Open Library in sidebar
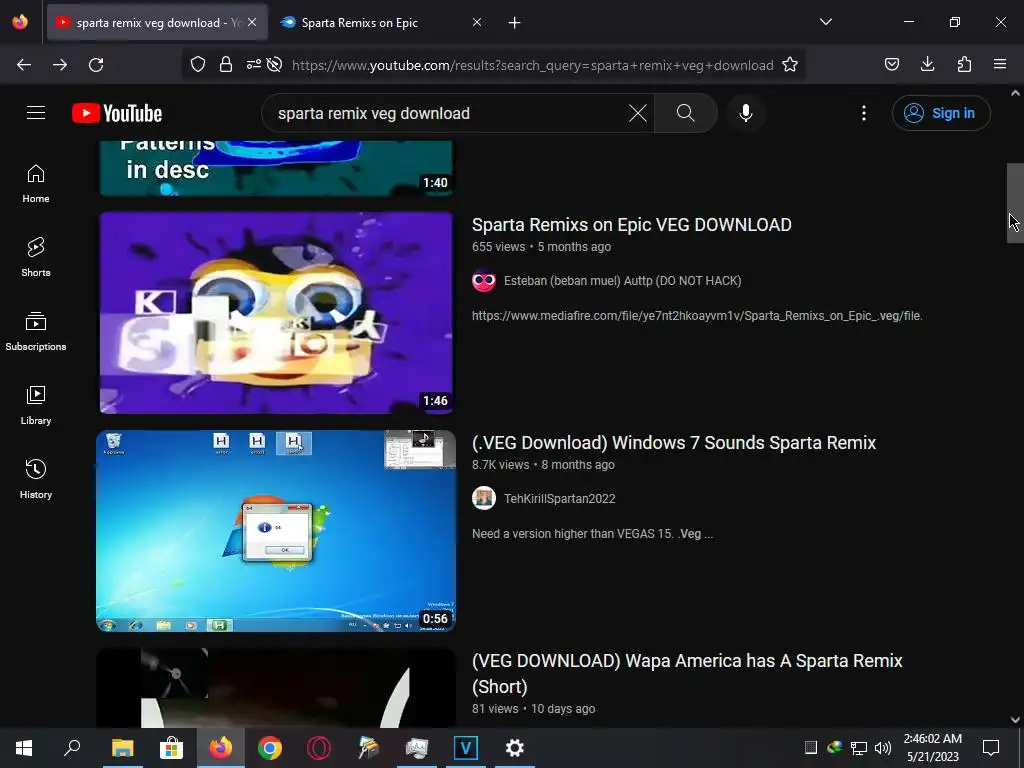Viewport: 1024px width, 768px height. point(36,406)
